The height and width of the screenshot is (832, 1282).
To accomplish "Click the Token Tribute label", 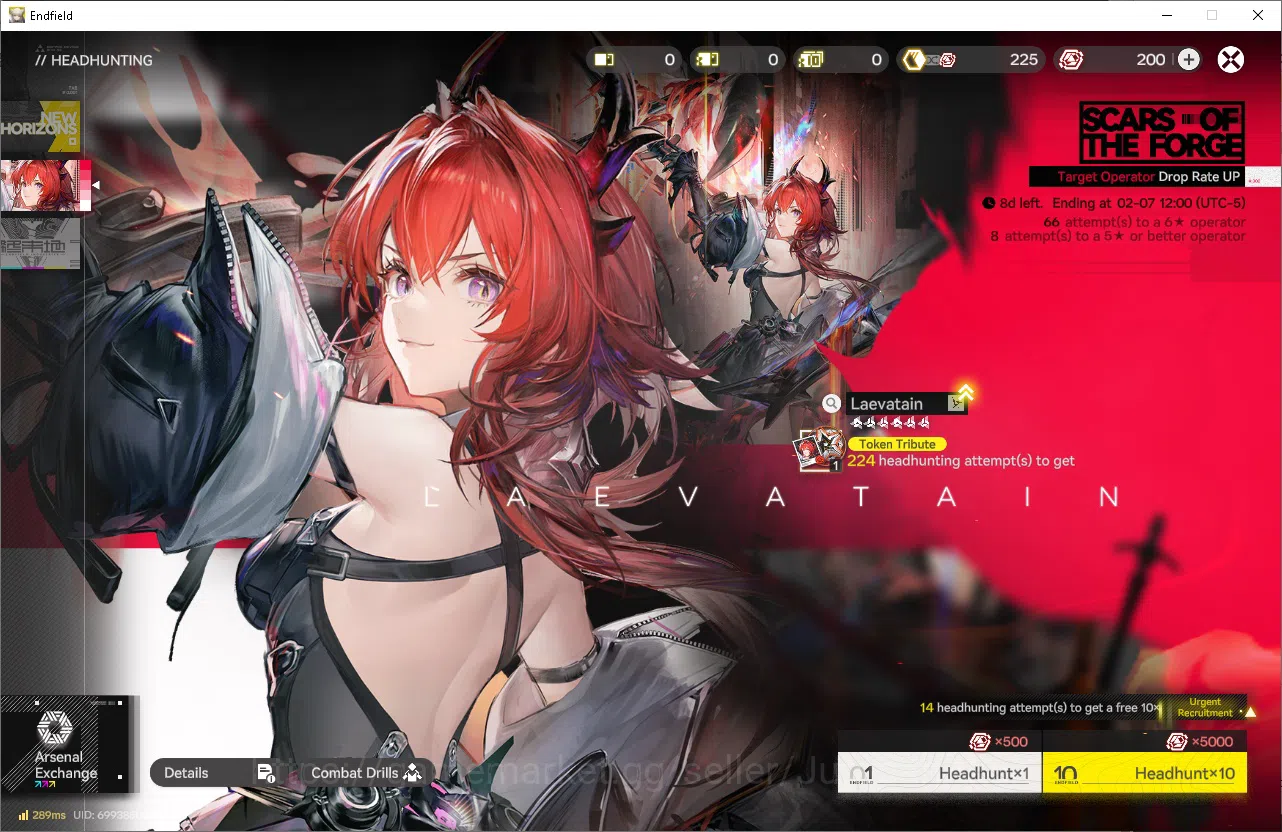I will [x=897, y=444].
